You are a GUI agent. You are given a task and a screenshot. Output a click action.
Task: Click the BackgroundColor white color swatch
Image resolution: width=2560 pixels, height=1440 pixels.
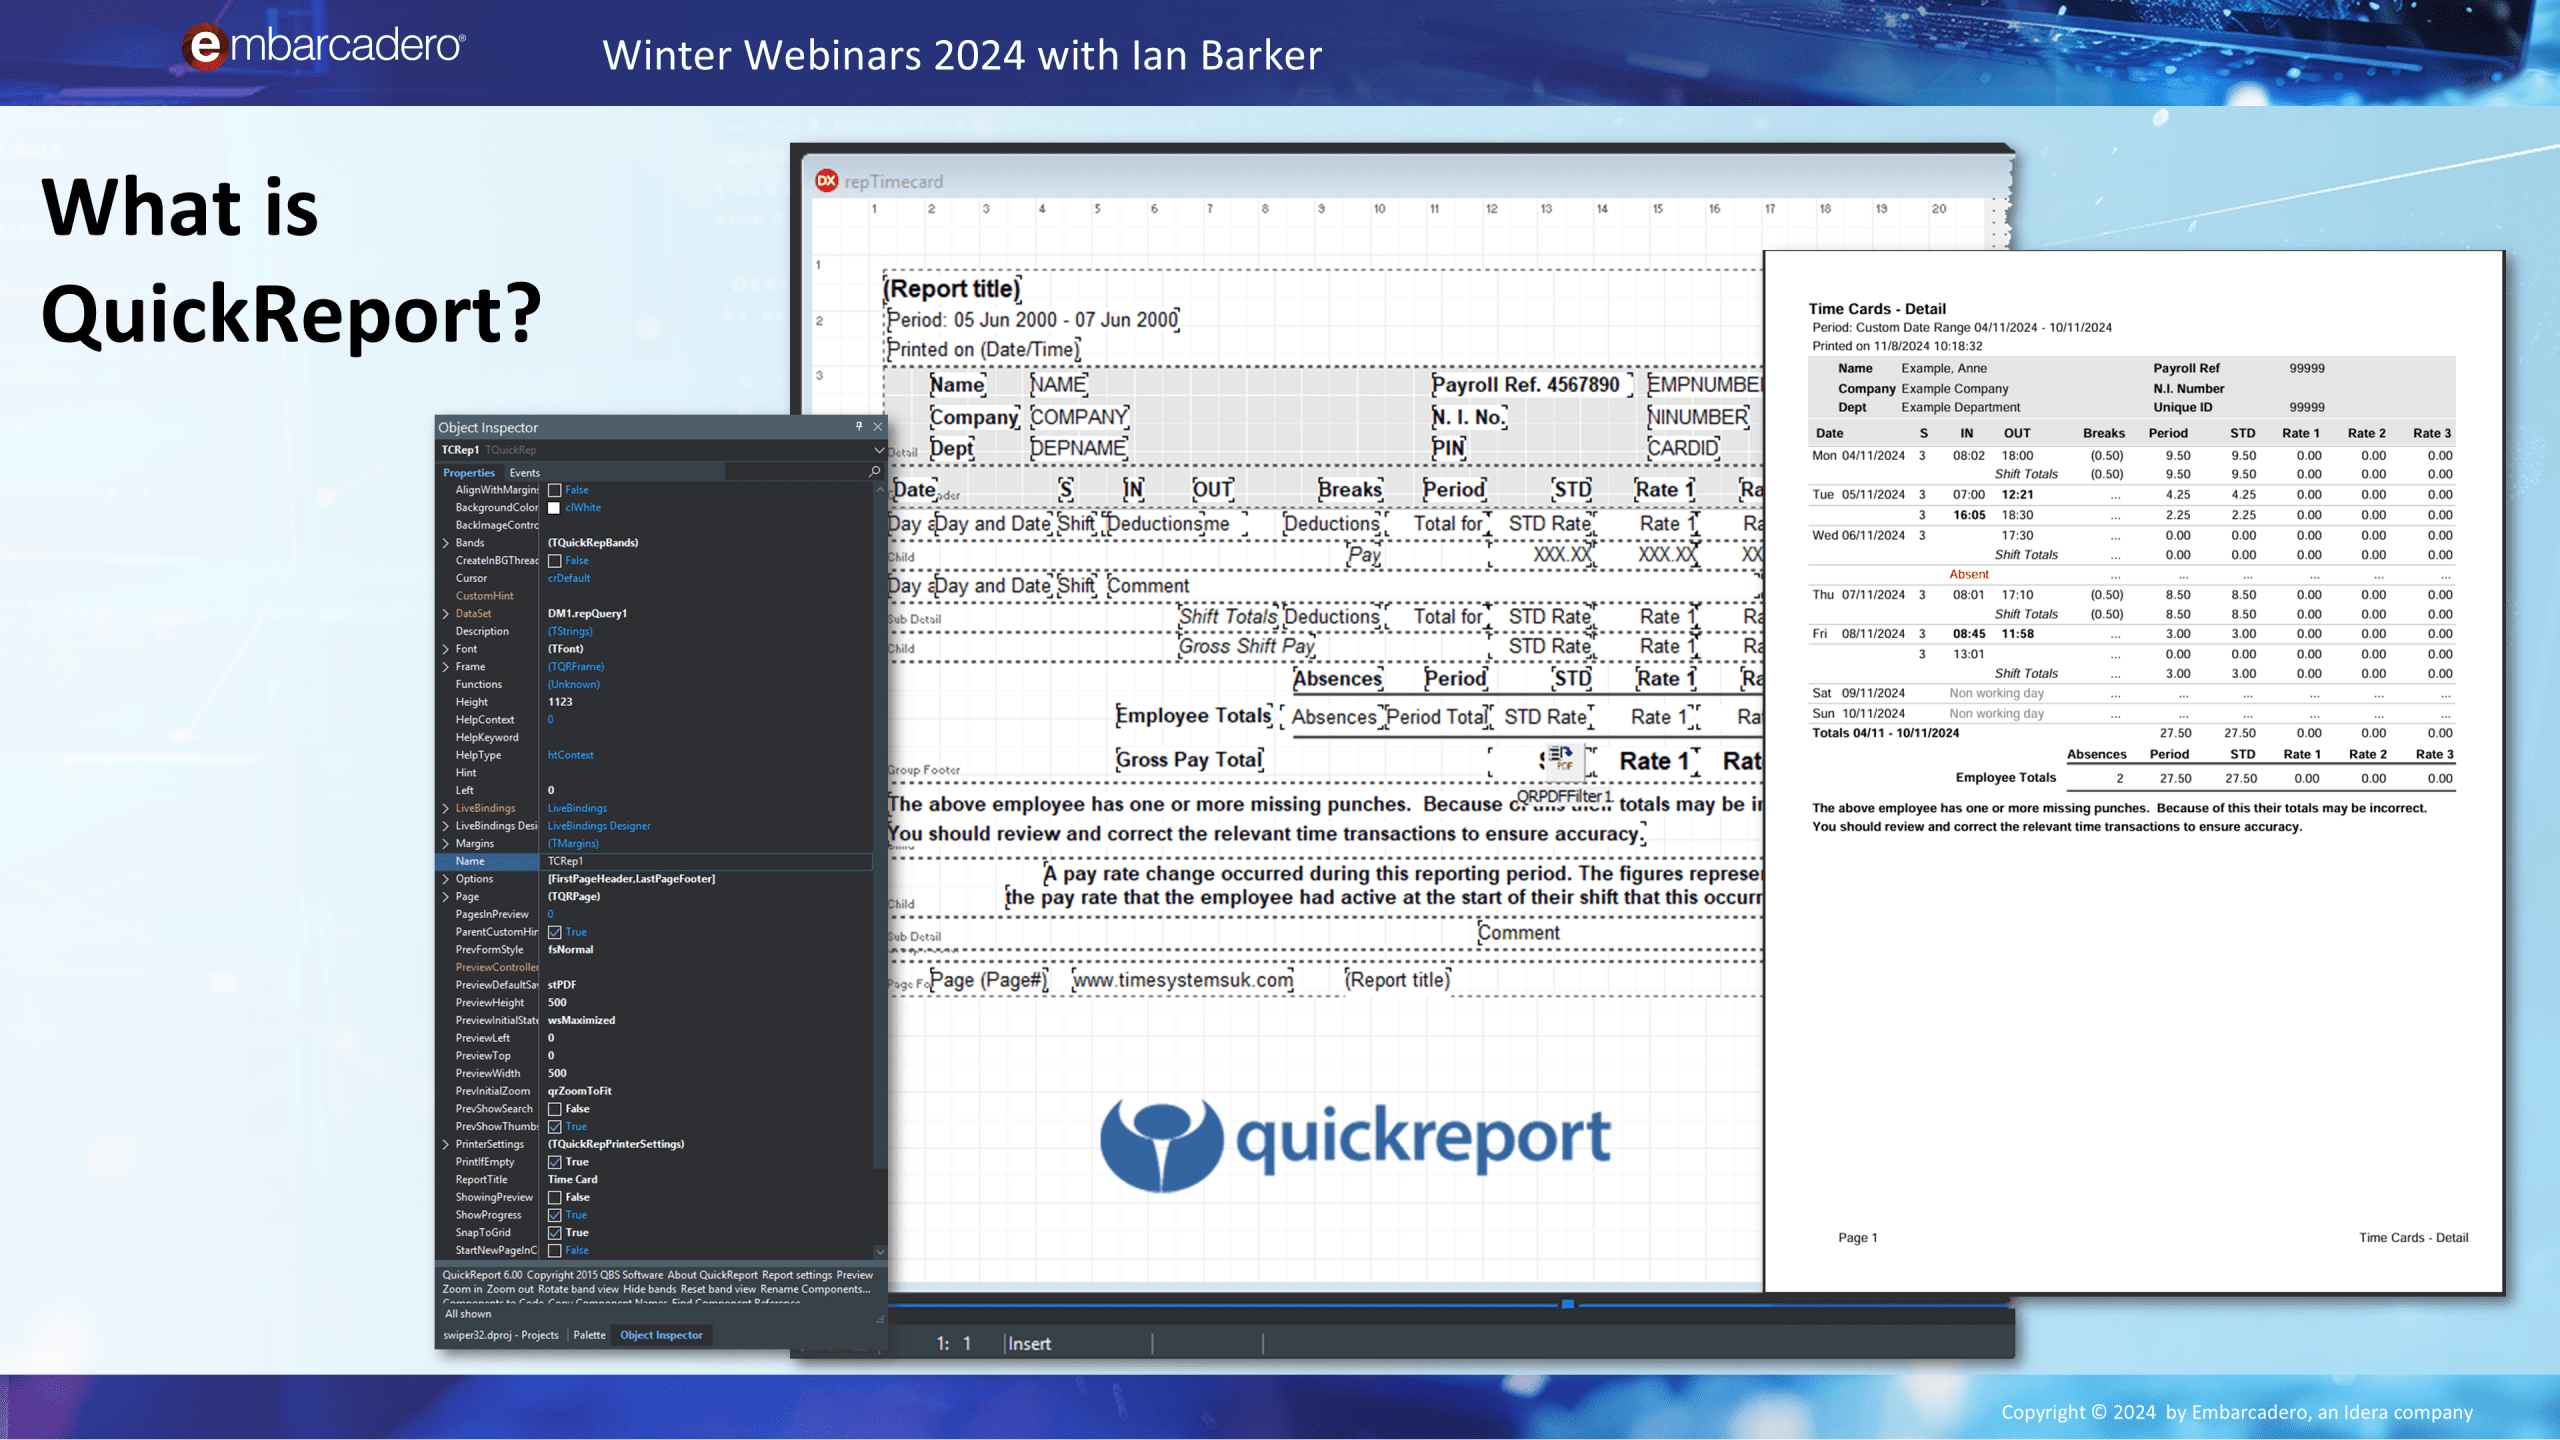554,508
